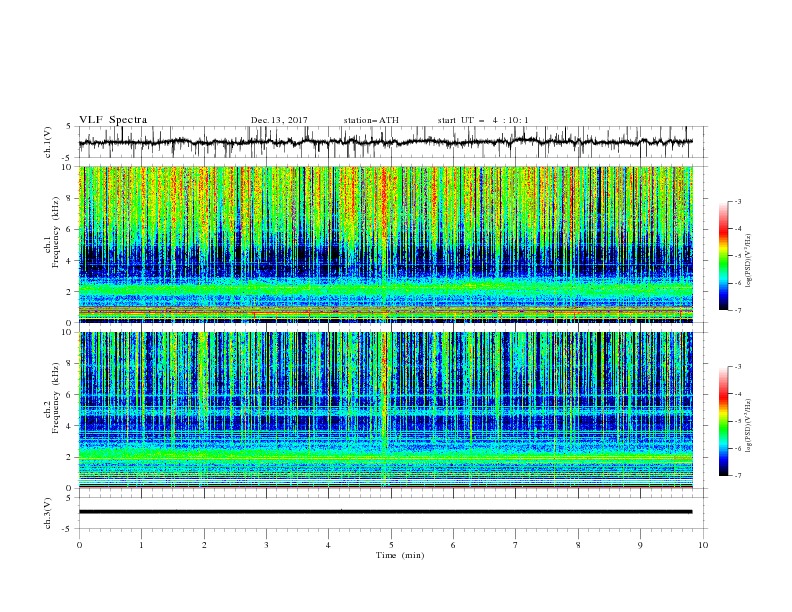Click the "Time (min)" x-axis label
The height and width of the screenshot is (612, 792).
point(400,555)
